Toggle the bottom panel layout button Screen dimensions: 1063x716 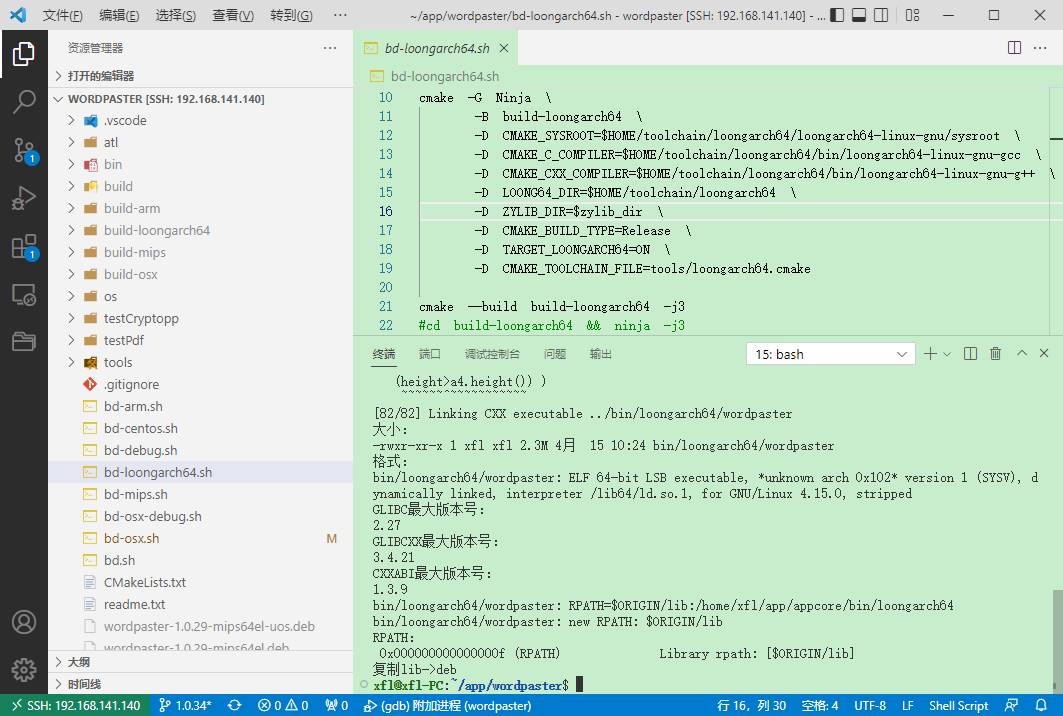click(x=860, y=16)
